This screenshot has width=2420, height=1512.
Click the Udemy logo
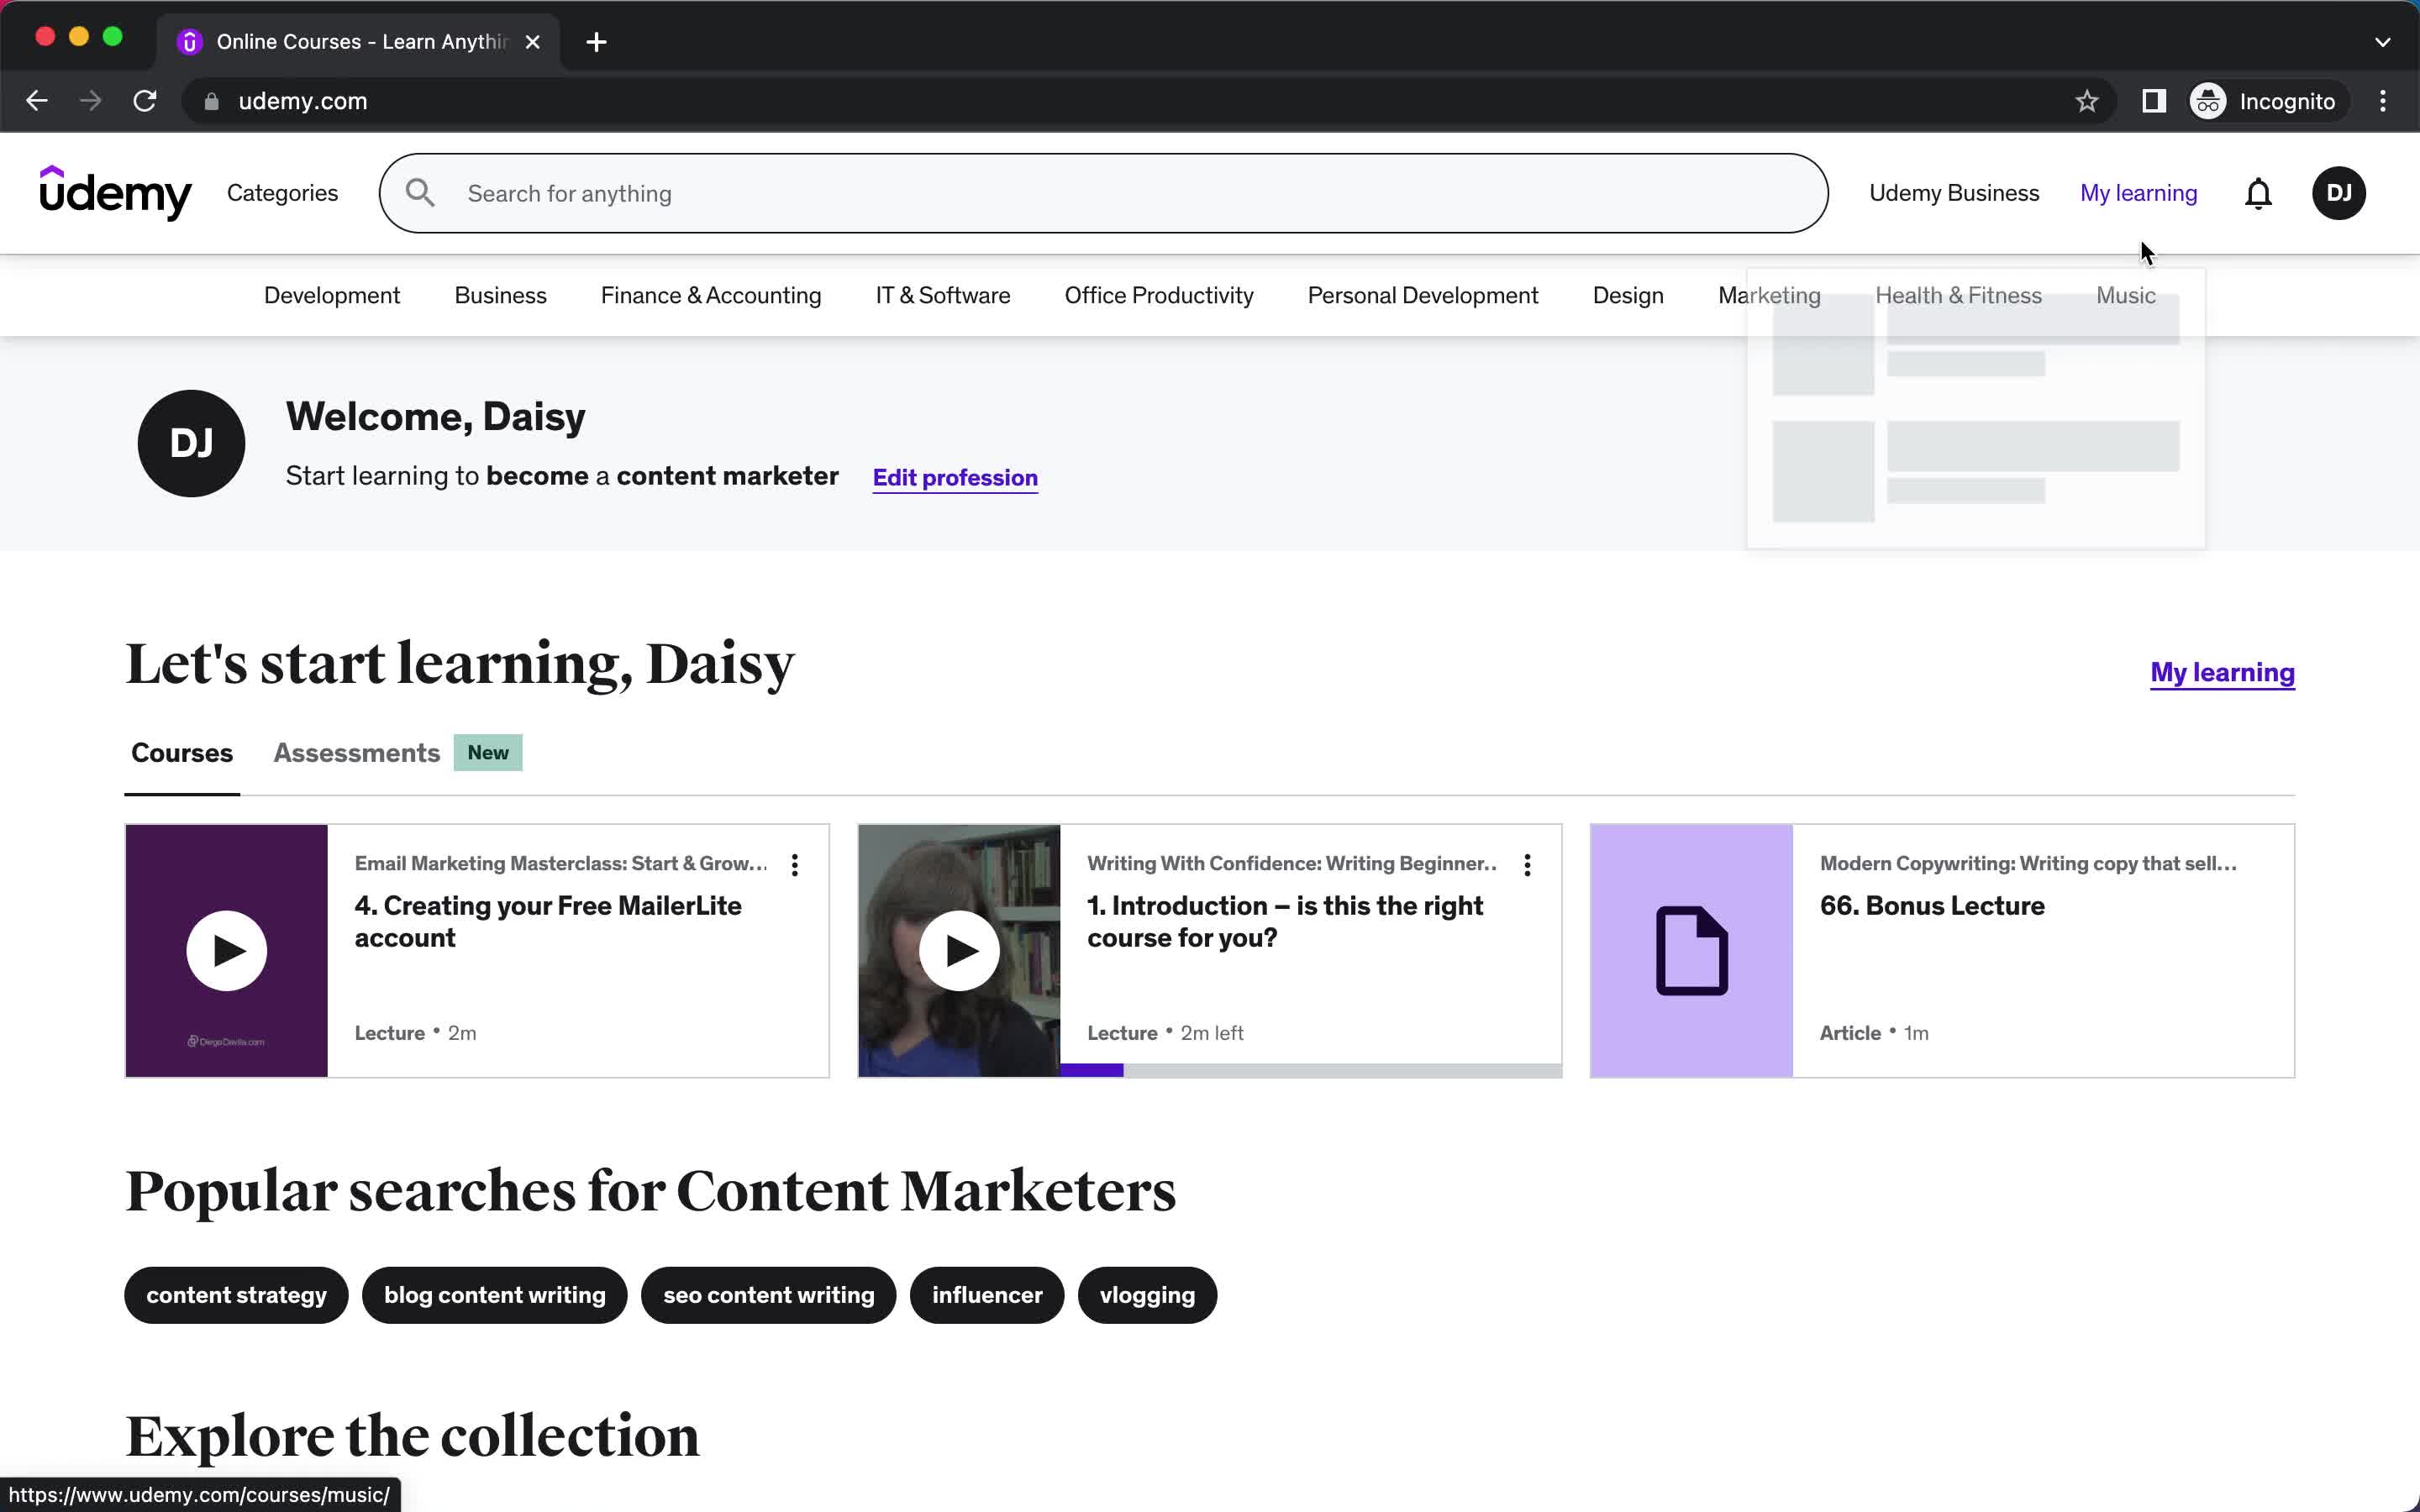click(115, 192)
